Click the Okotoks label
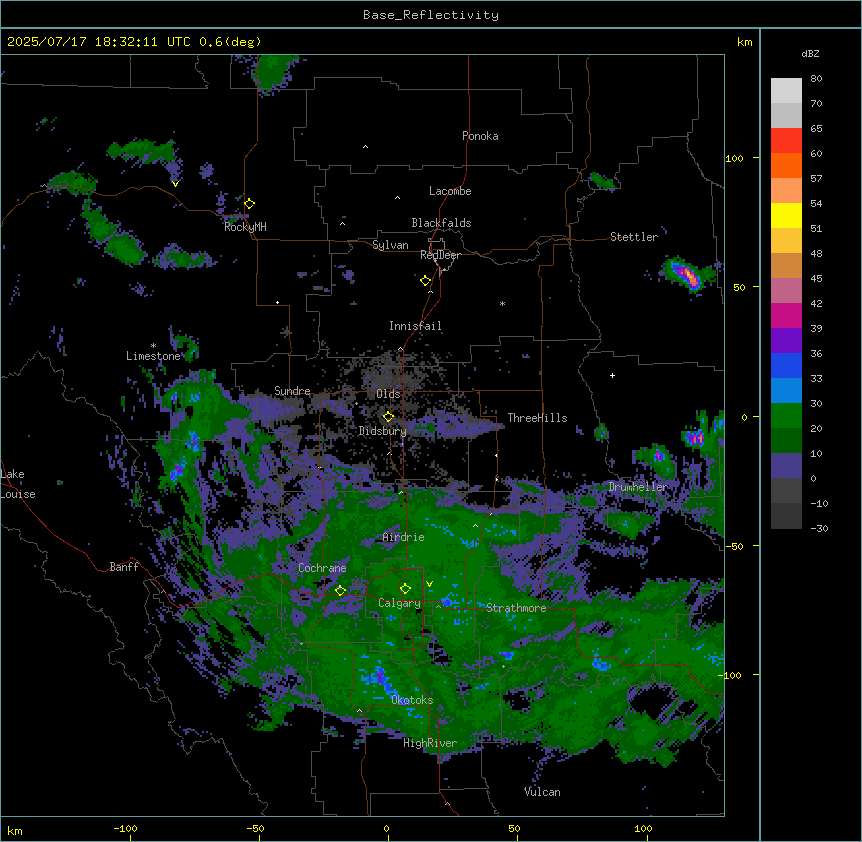The image size is (862, 842). pos(412,700)
